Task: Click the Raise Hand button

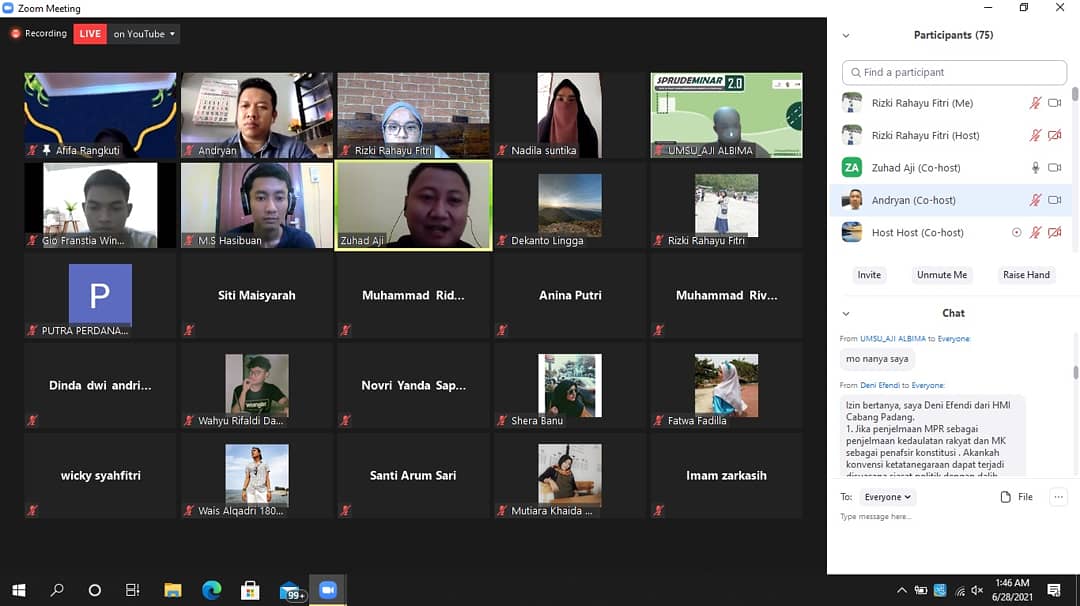Action: pos(1026,275)
